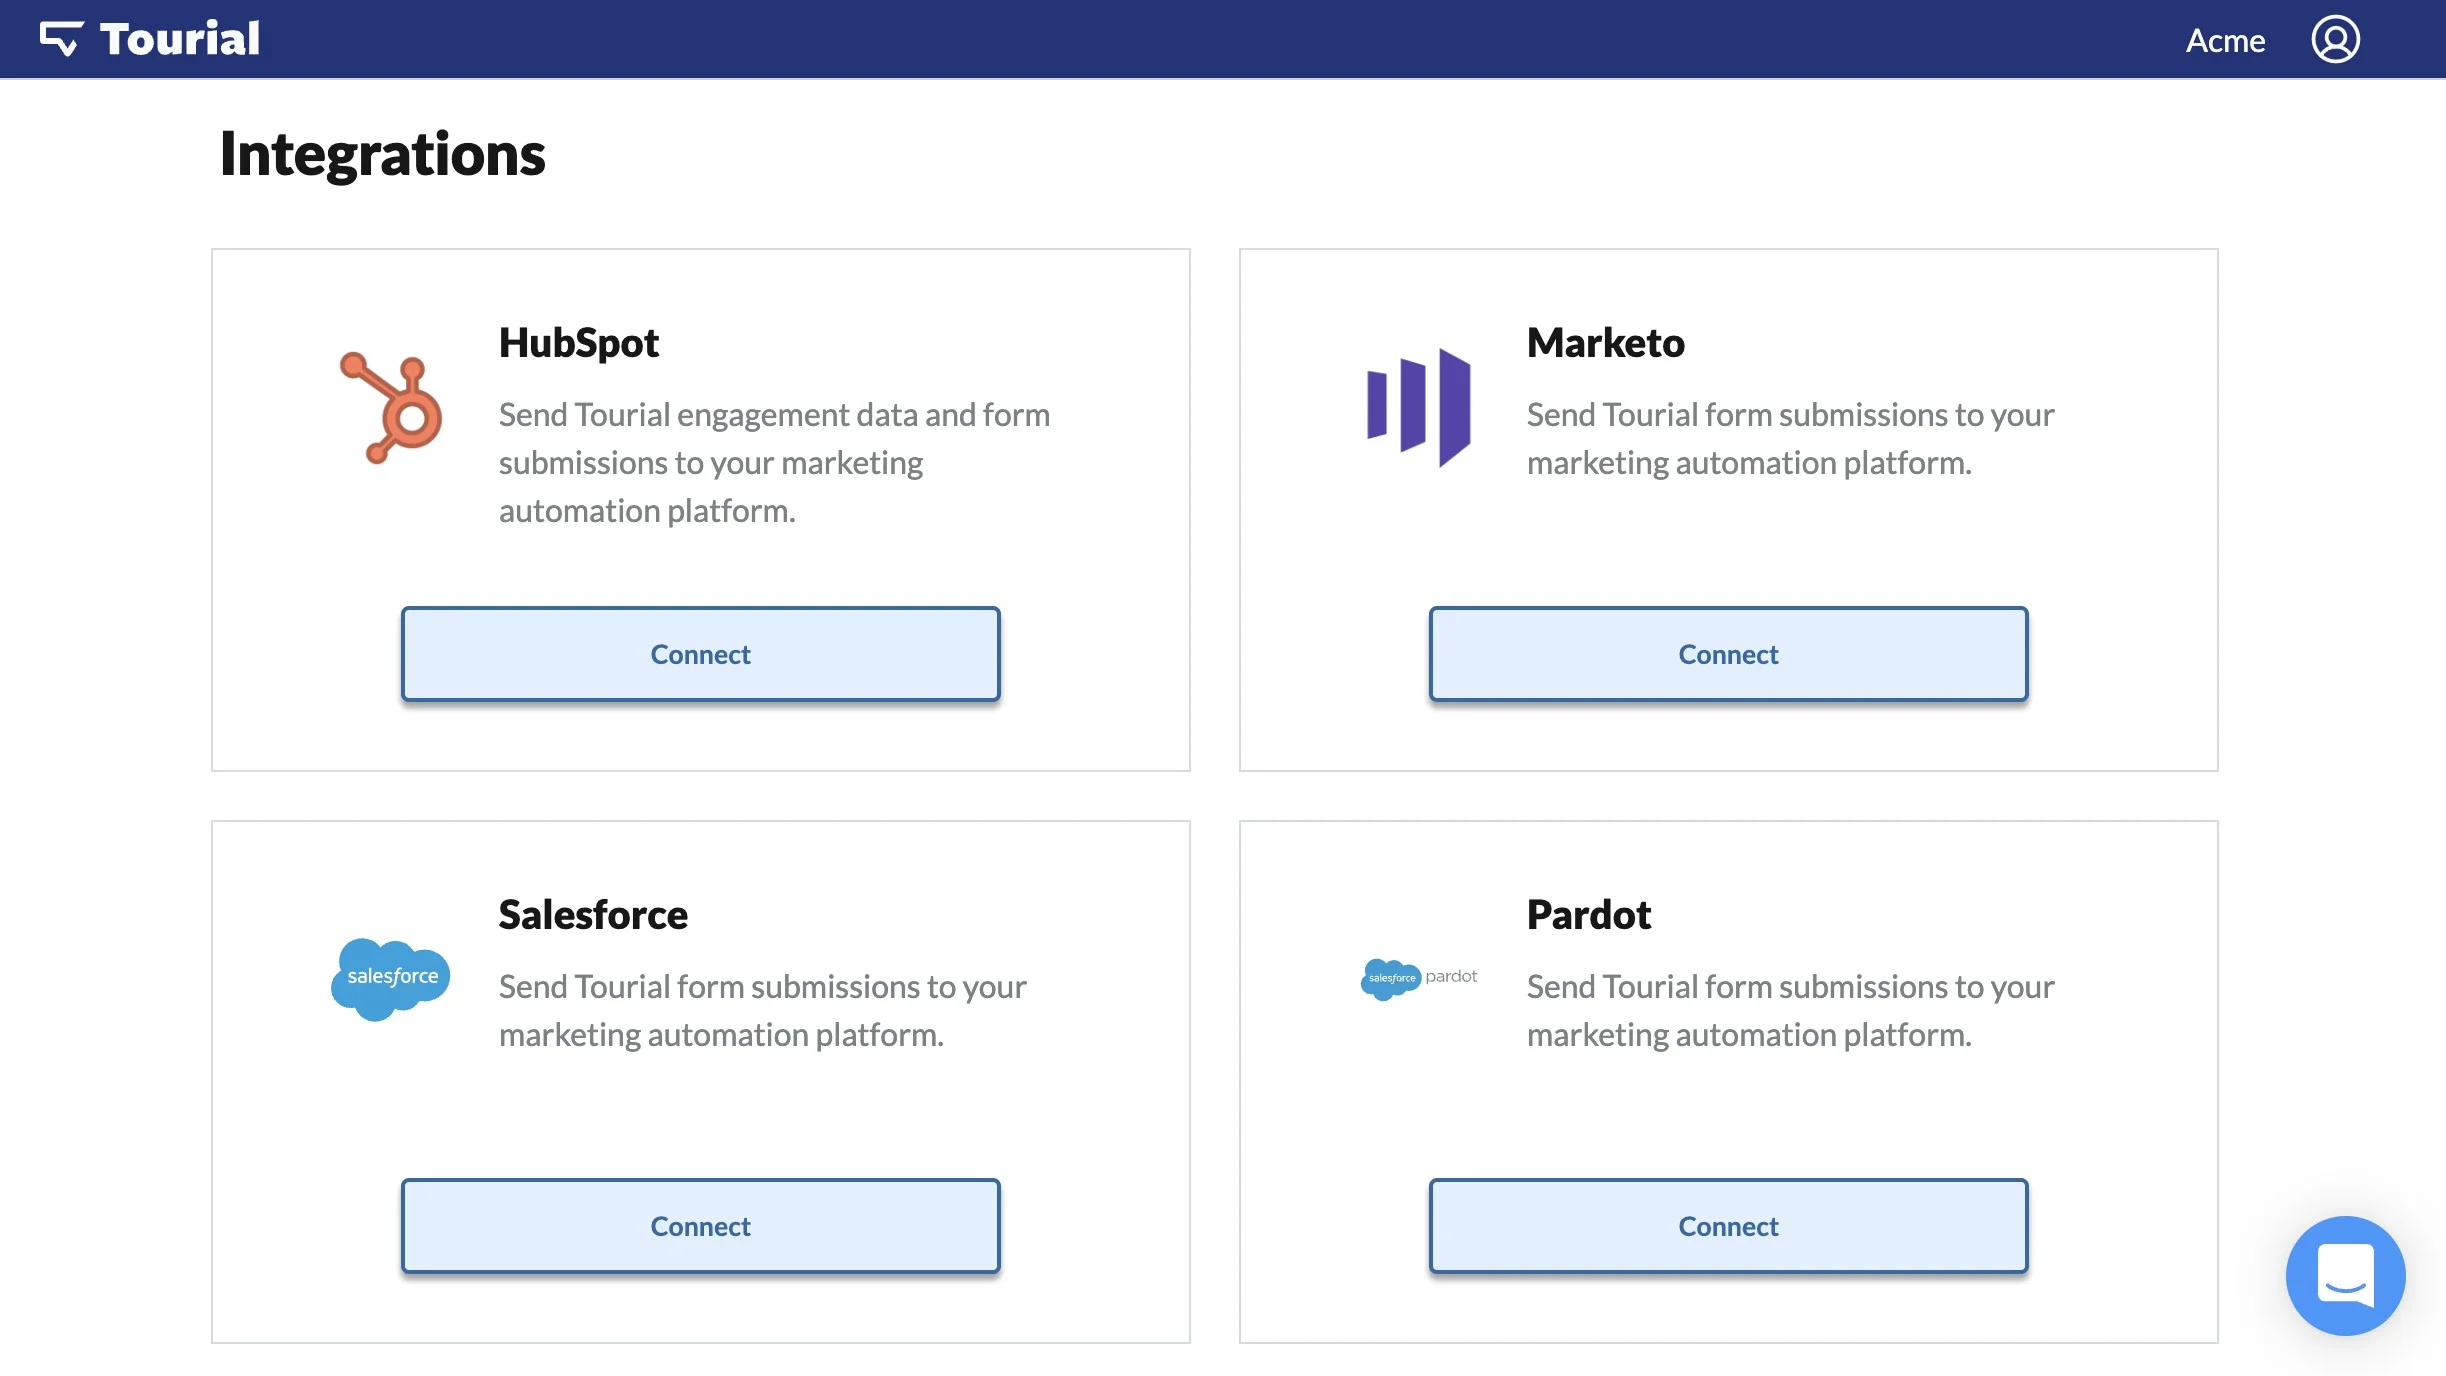This screenshot has height=1376, width=2446.
Task: Connect the Pardot integration
Action: 1729,1226
